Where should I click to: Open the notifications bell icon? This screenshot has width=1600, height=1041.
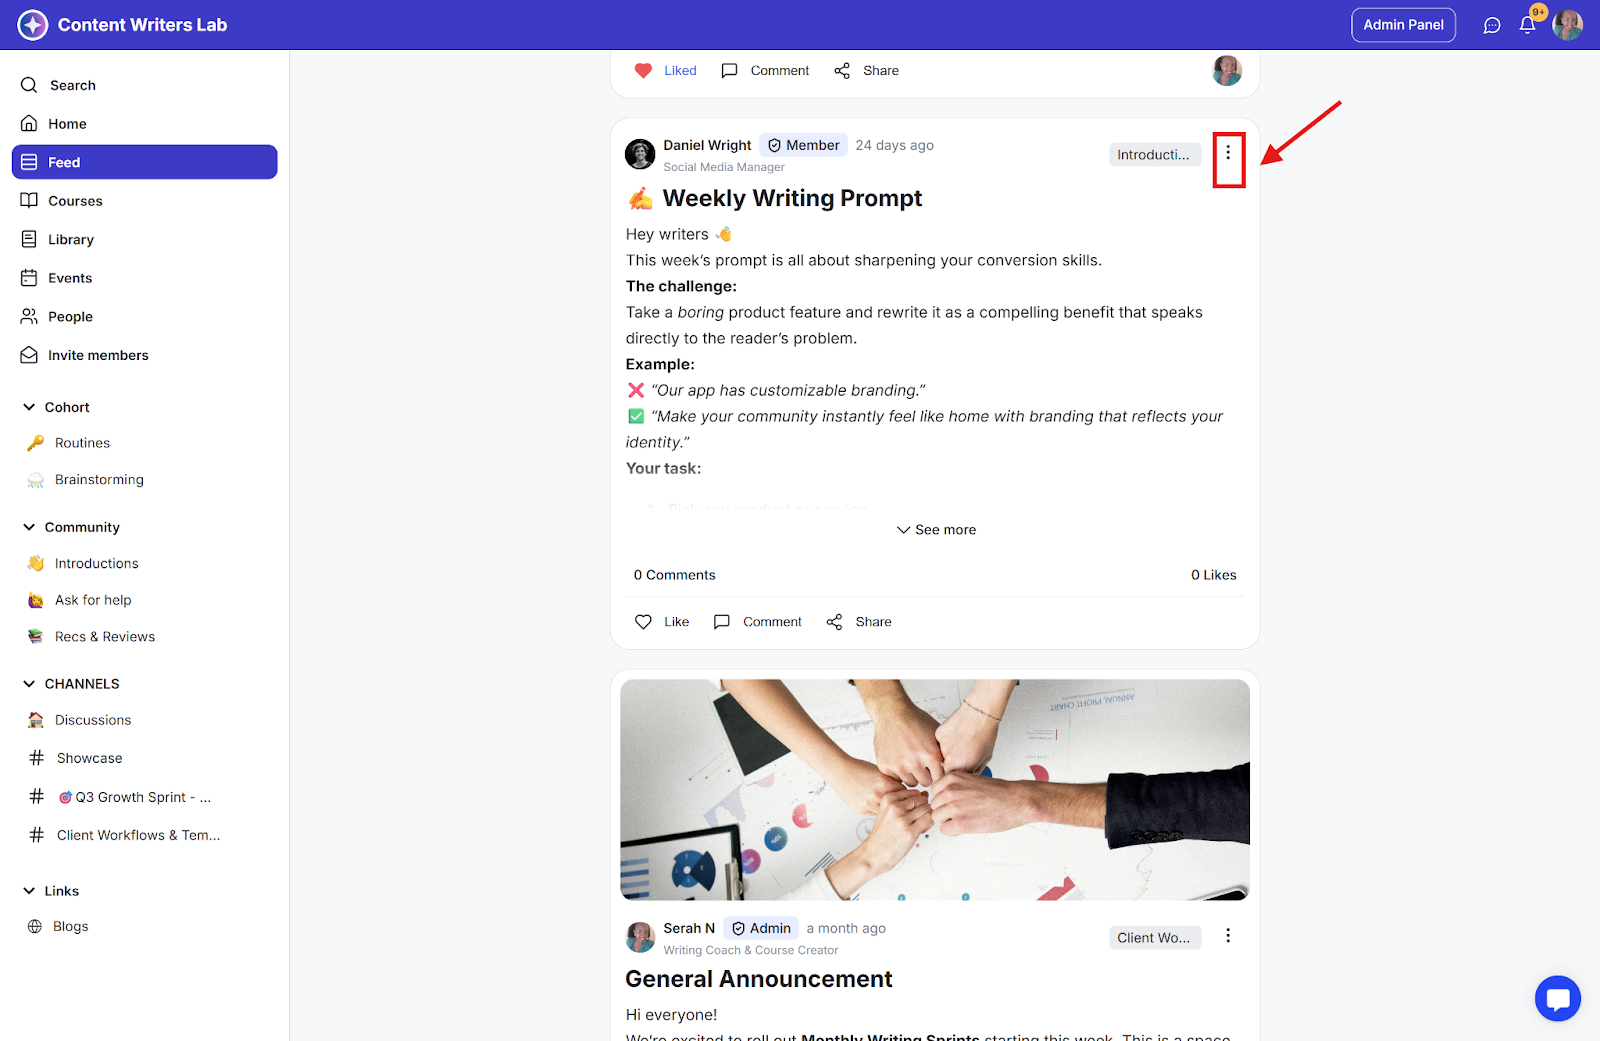(1527, 25)
